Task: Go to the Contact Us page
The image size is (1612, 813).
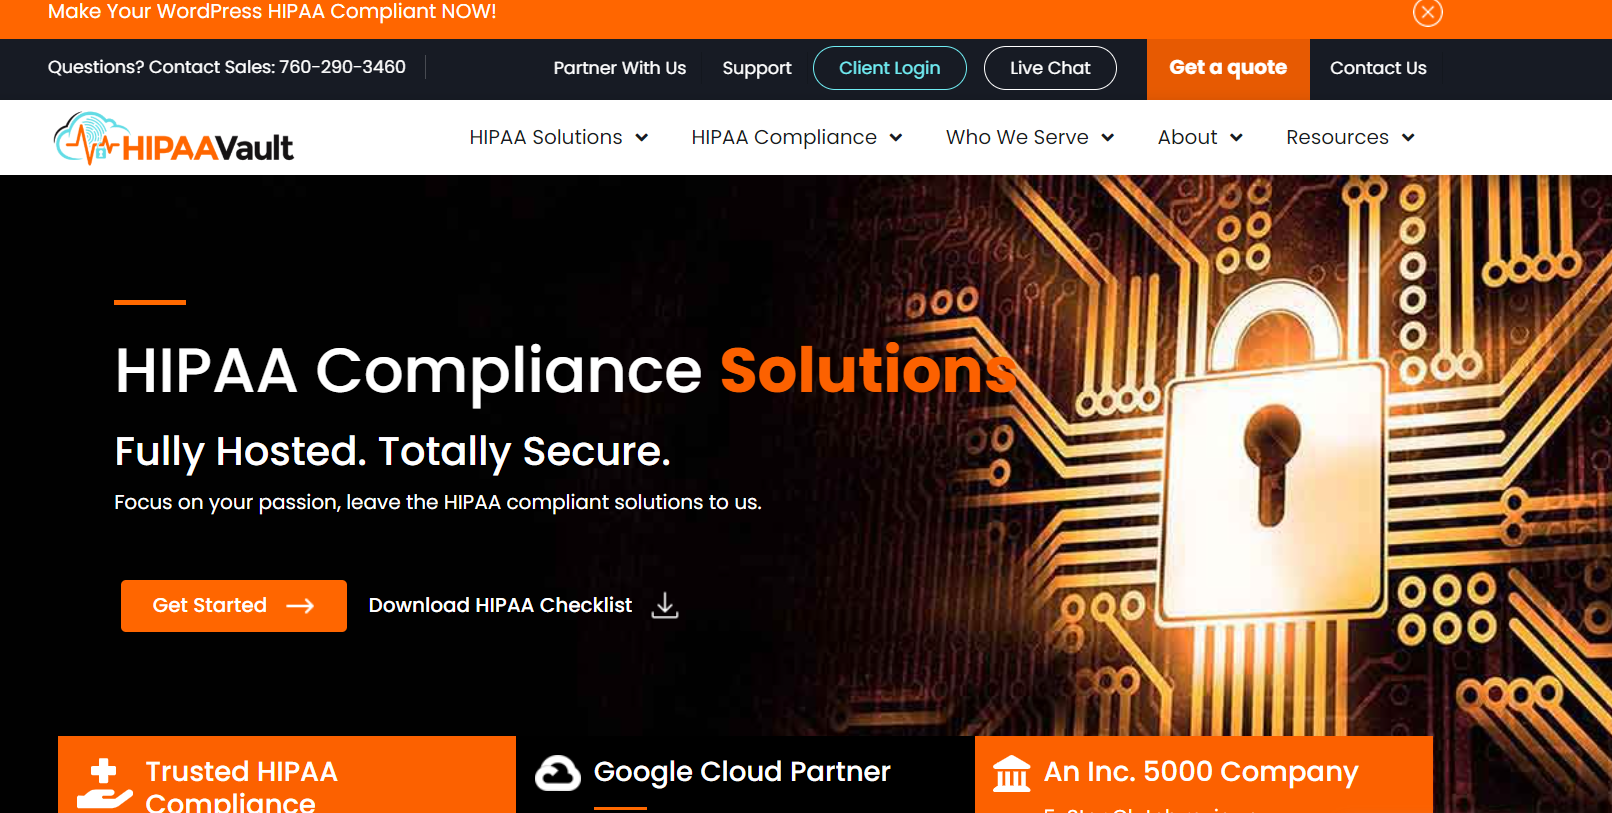Action: [1378, 68]
